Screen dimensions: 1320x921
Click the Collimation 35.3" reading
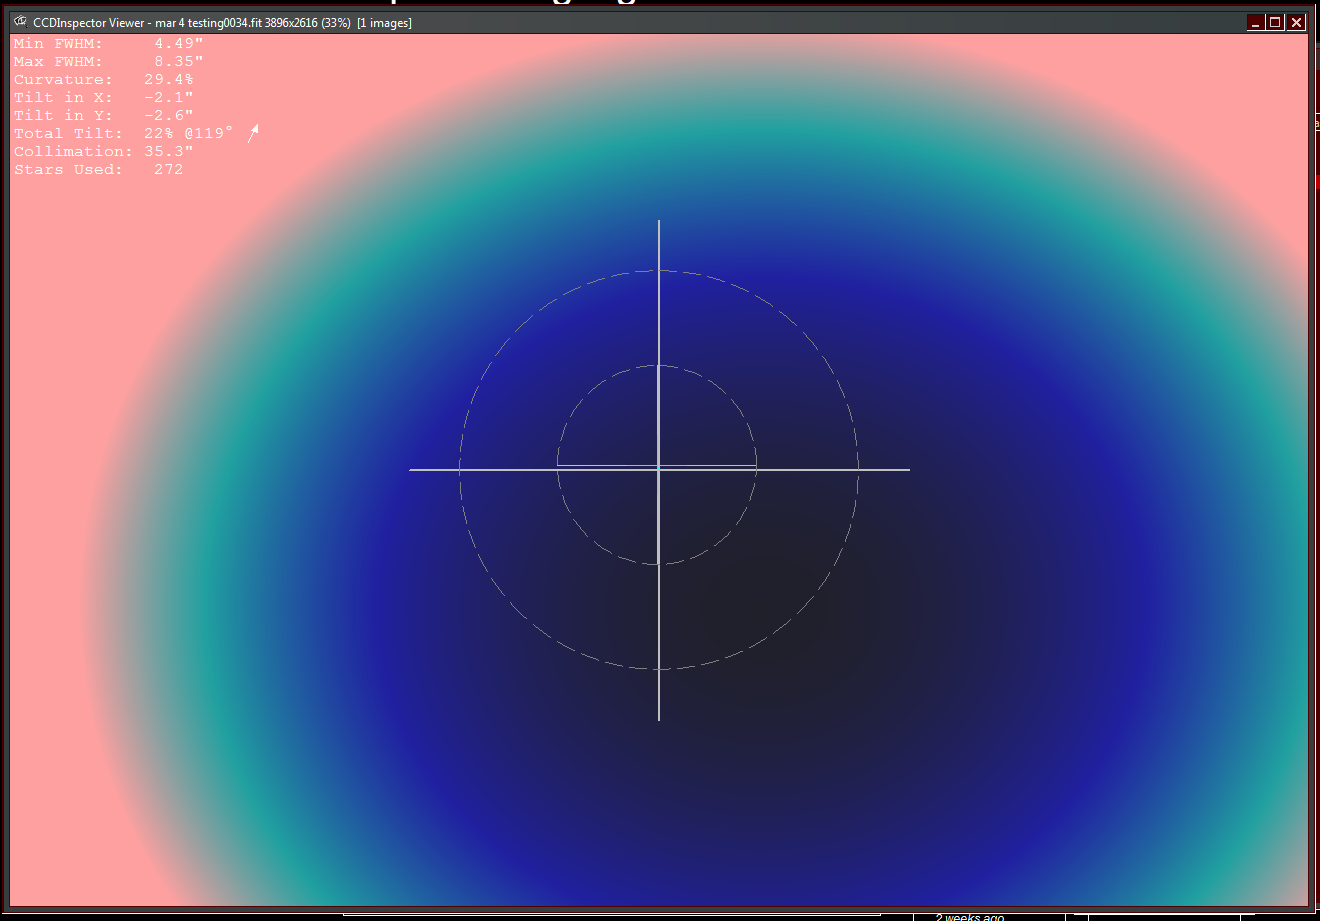104,152
